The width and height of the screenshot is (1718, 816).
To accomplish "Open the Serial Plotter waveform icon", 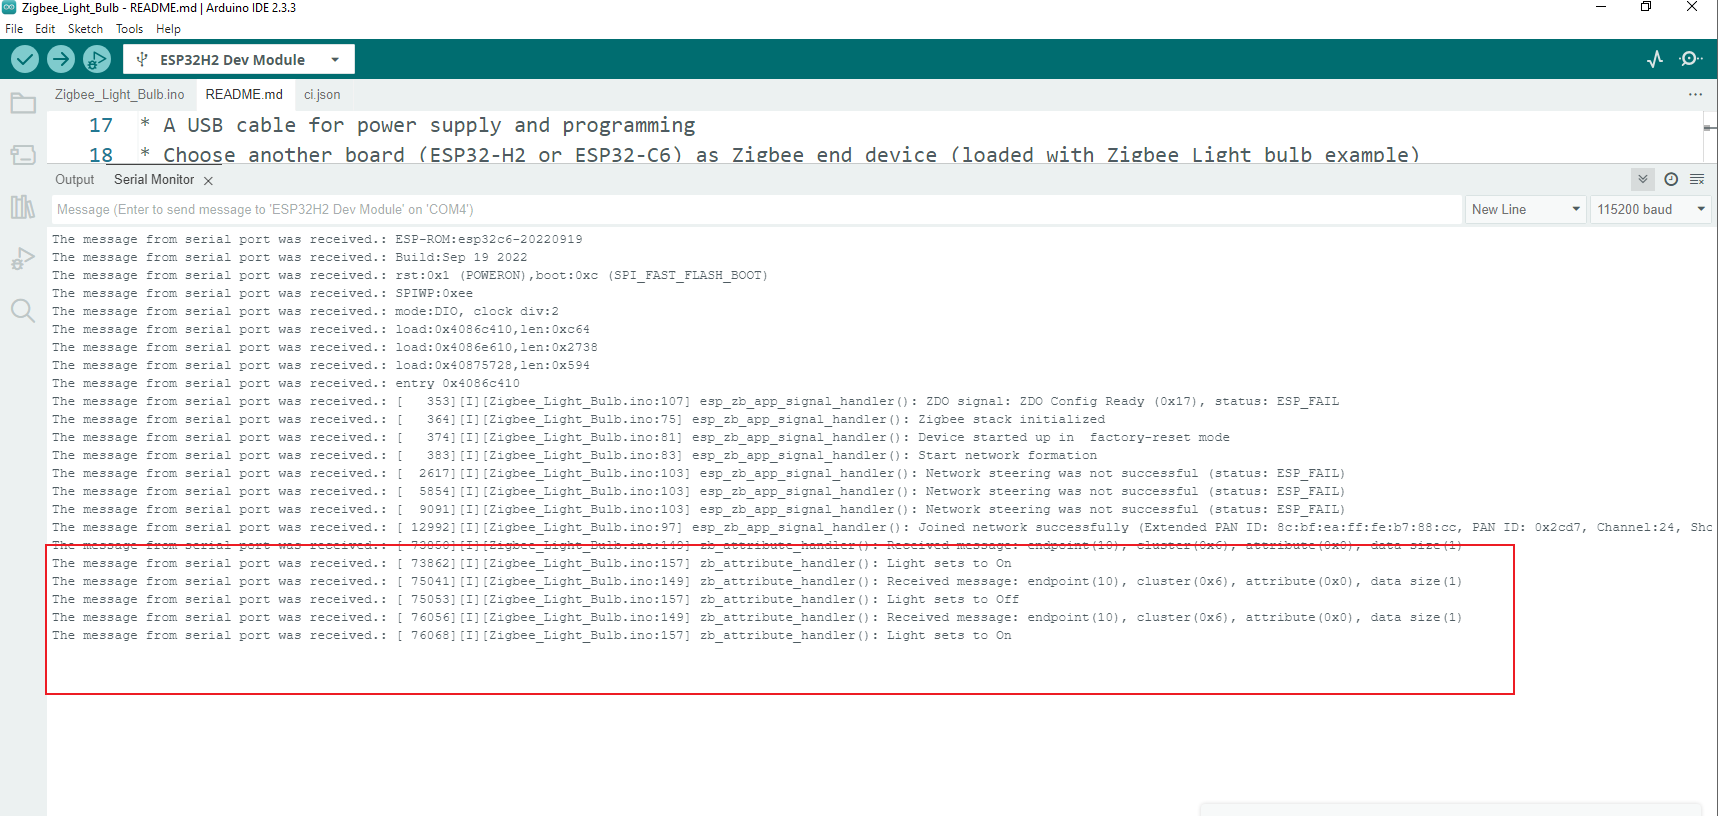I will tap(1655, 59).
